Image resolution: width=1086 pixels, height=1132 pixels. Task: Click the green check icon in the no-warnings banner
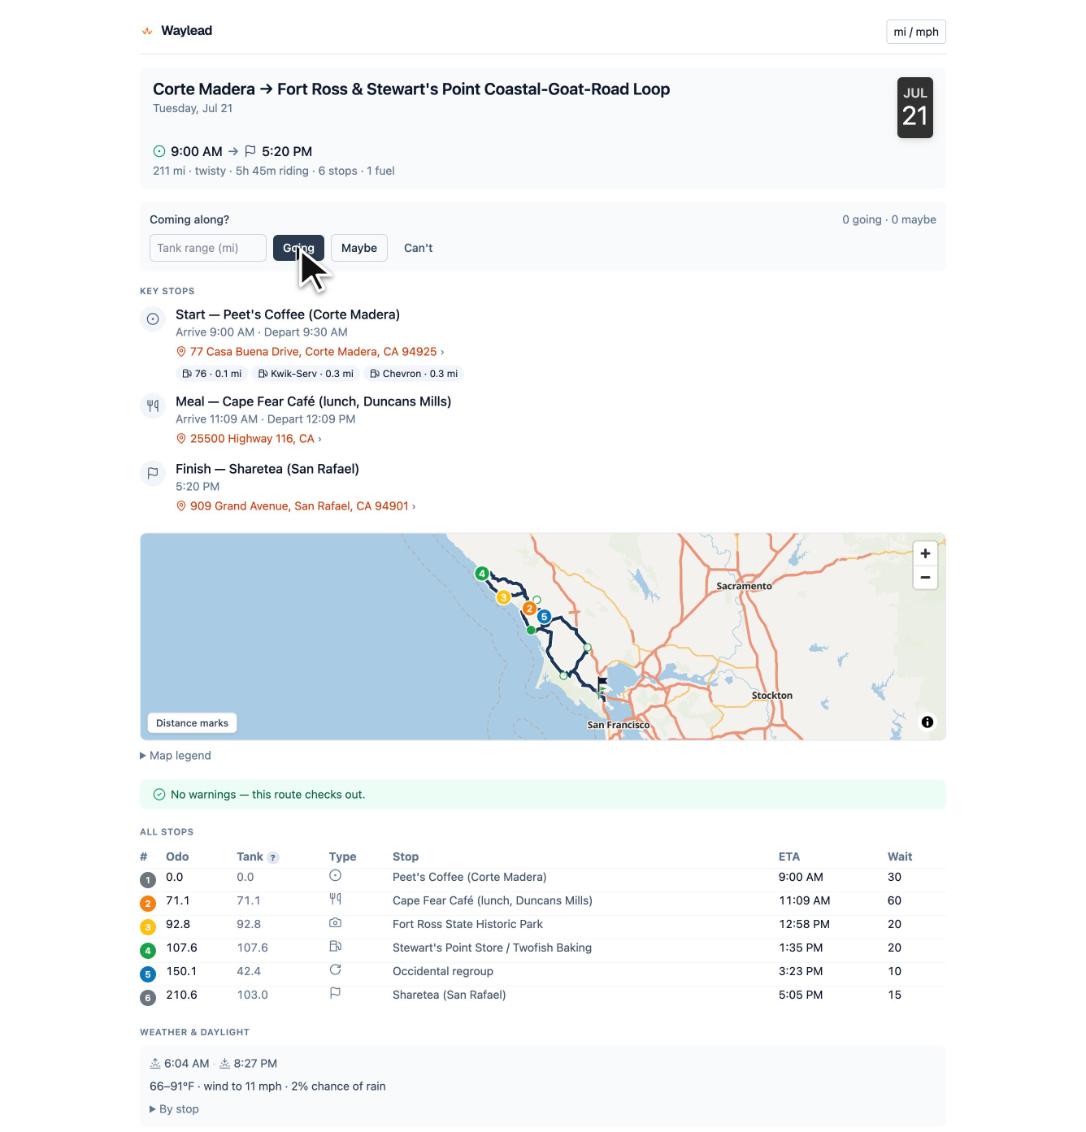[x=159, y=794]
